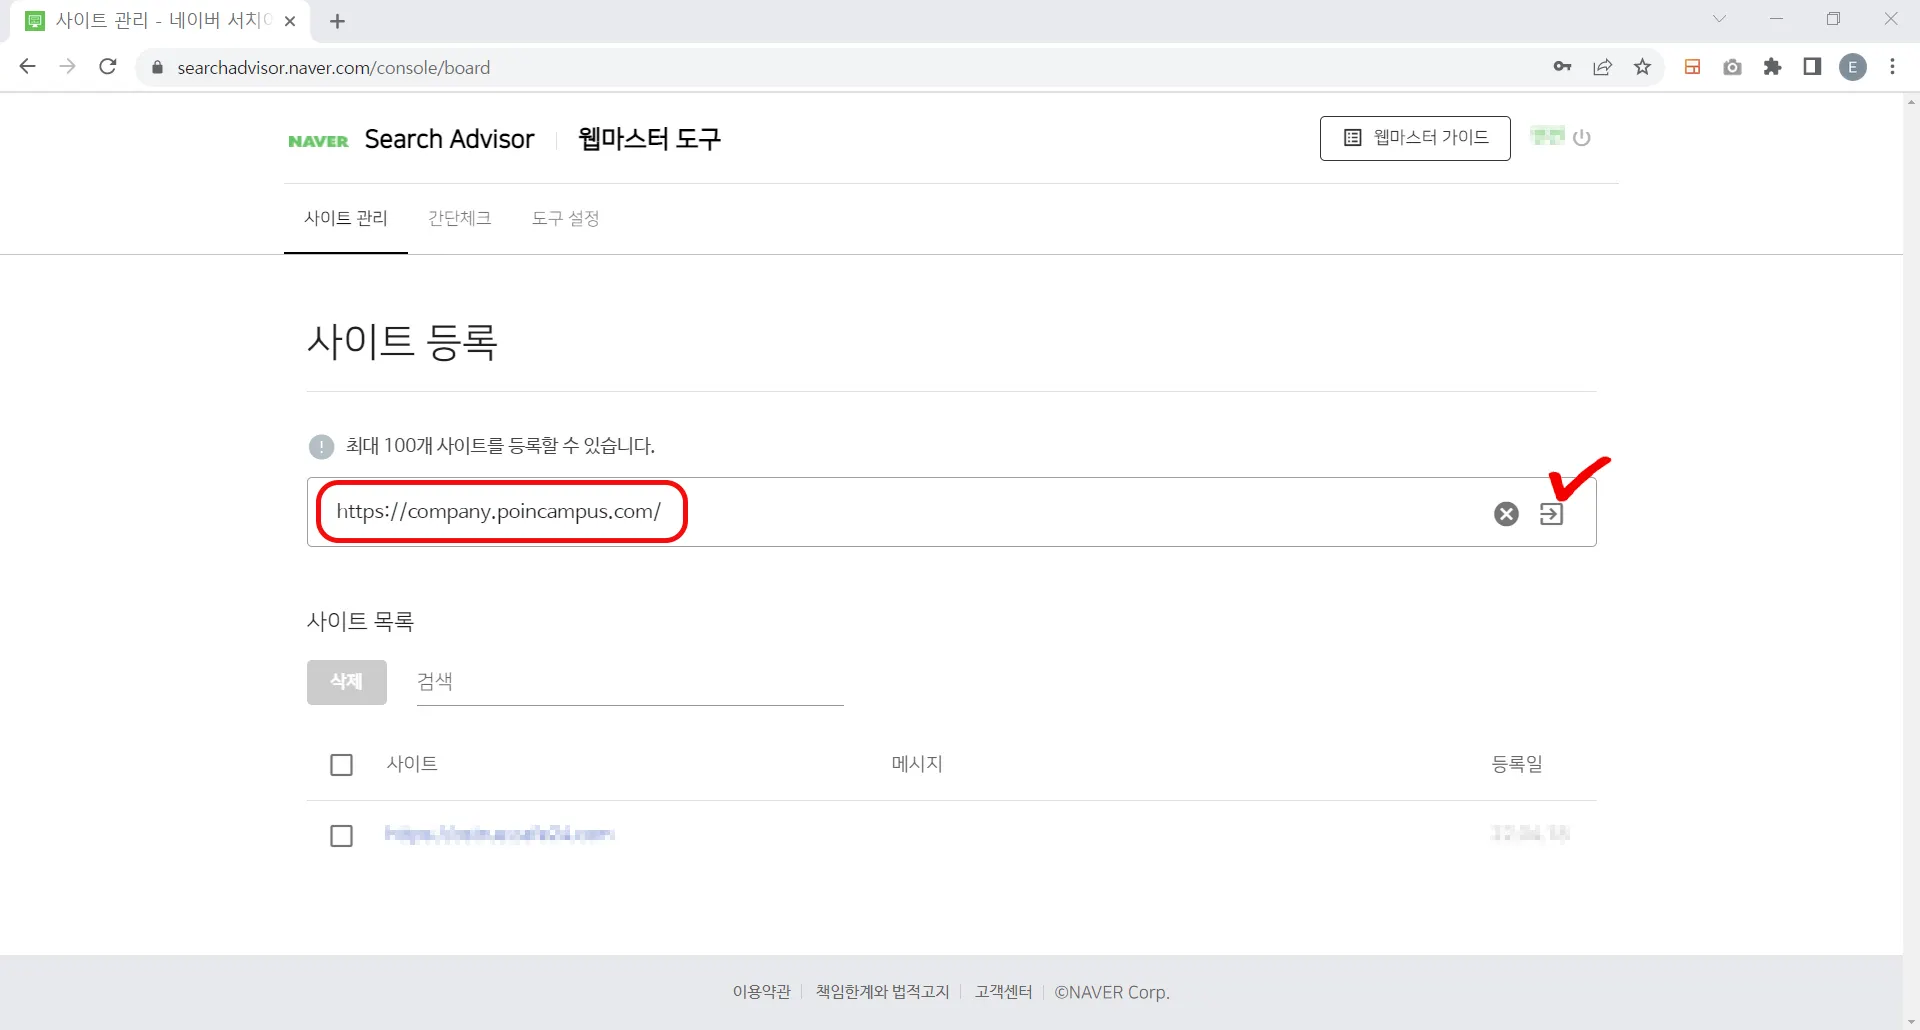Image resolution: width=1920 pixels, height=1030 pixels.
Task: Click the scrollbar up arrow
Action: click(1911, 102)
